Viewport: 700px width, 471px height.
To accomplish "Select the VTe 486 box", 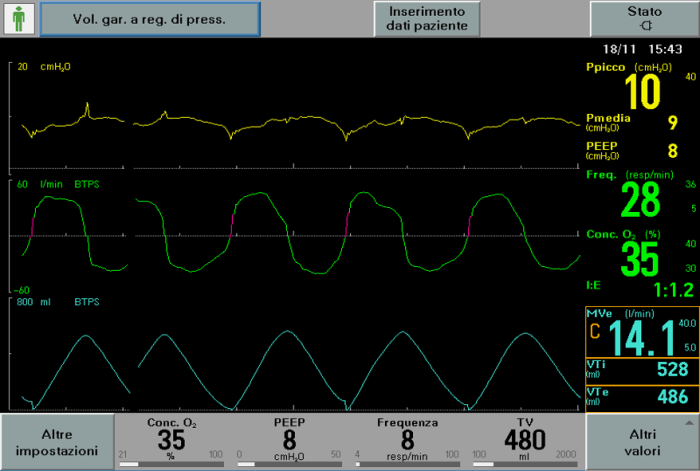I will tap(640, 398).
